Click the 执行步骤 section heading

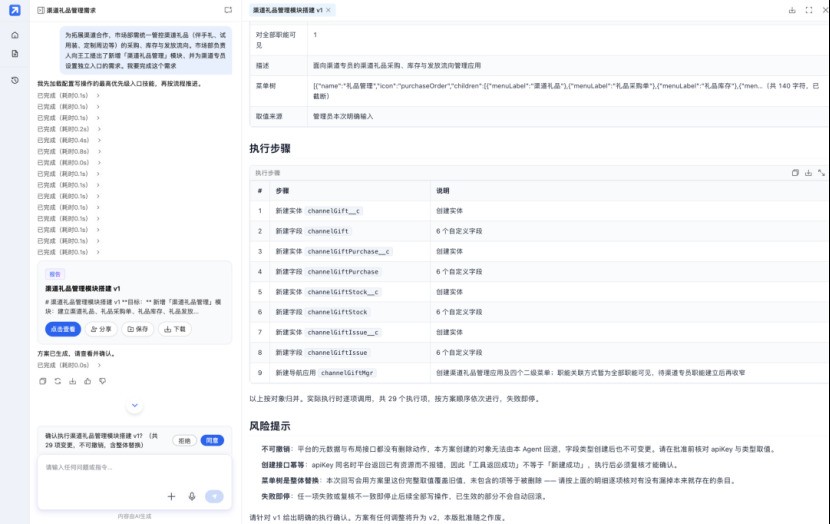point(270,149)
